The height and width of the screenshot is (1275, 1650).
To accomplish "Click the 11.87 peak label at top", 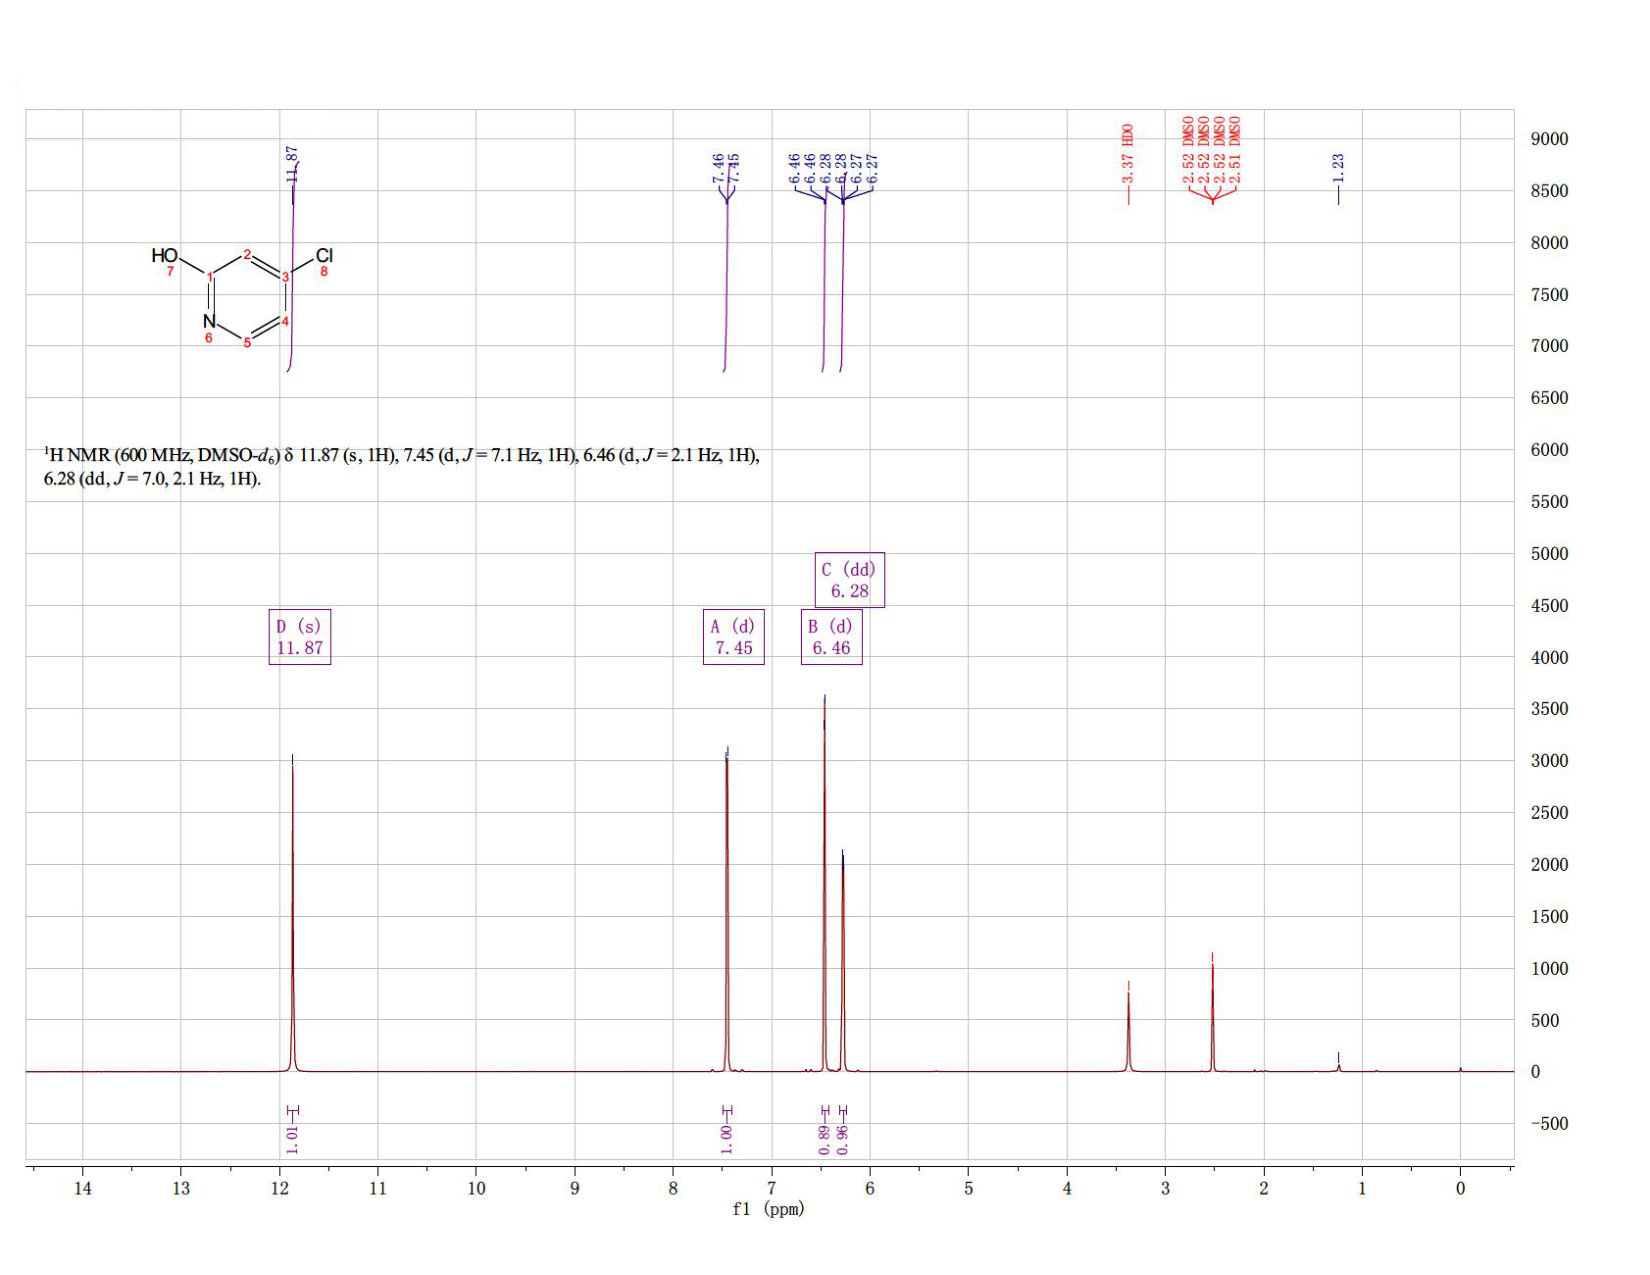I will [x=292, y=164].
